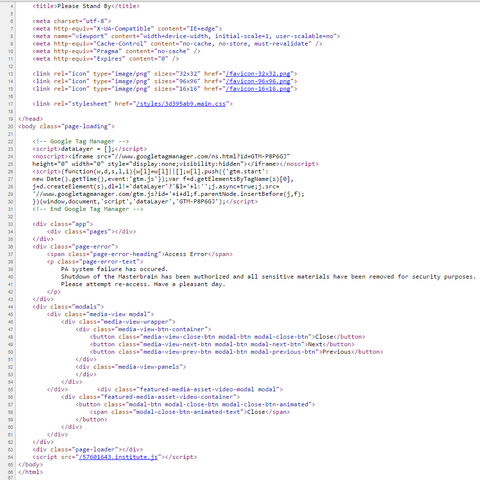Click the height=0 width=0 style line
480x480 pixels.
click(175, 164)
